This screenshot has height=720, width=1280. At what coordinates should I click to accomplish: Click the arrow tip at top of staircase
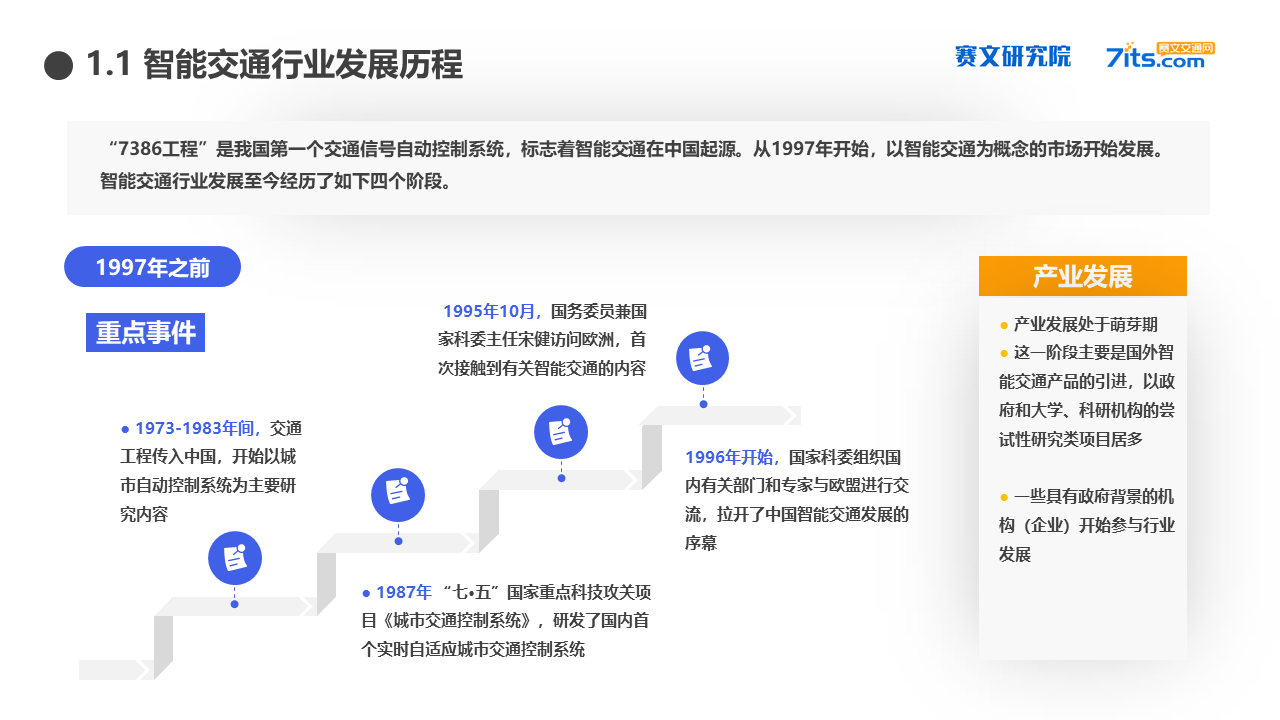click(x=793, y=415)
